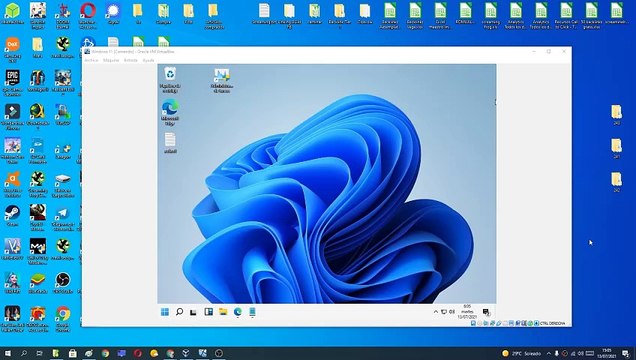
Task: Select the text document on the guest desktop
Action: pyautogui.click(x=170, y=143)
